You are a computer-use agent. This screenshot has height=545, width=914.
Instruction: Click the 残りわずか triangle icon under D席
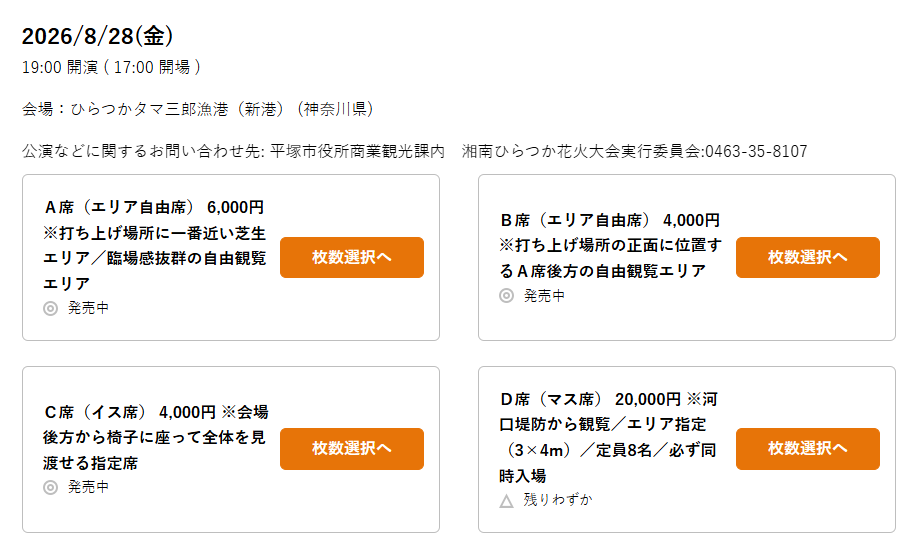(x=507, y=501)
